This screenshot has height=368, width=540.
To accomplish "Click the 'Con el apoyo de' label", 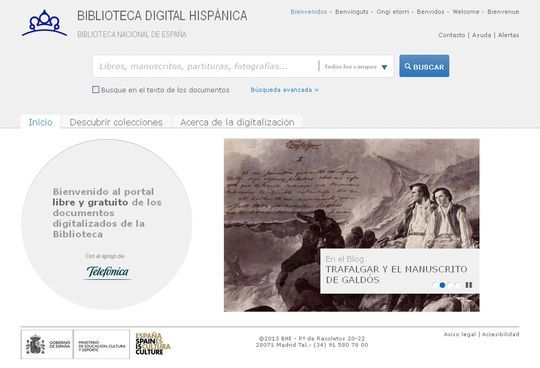I will click(105, 256).
